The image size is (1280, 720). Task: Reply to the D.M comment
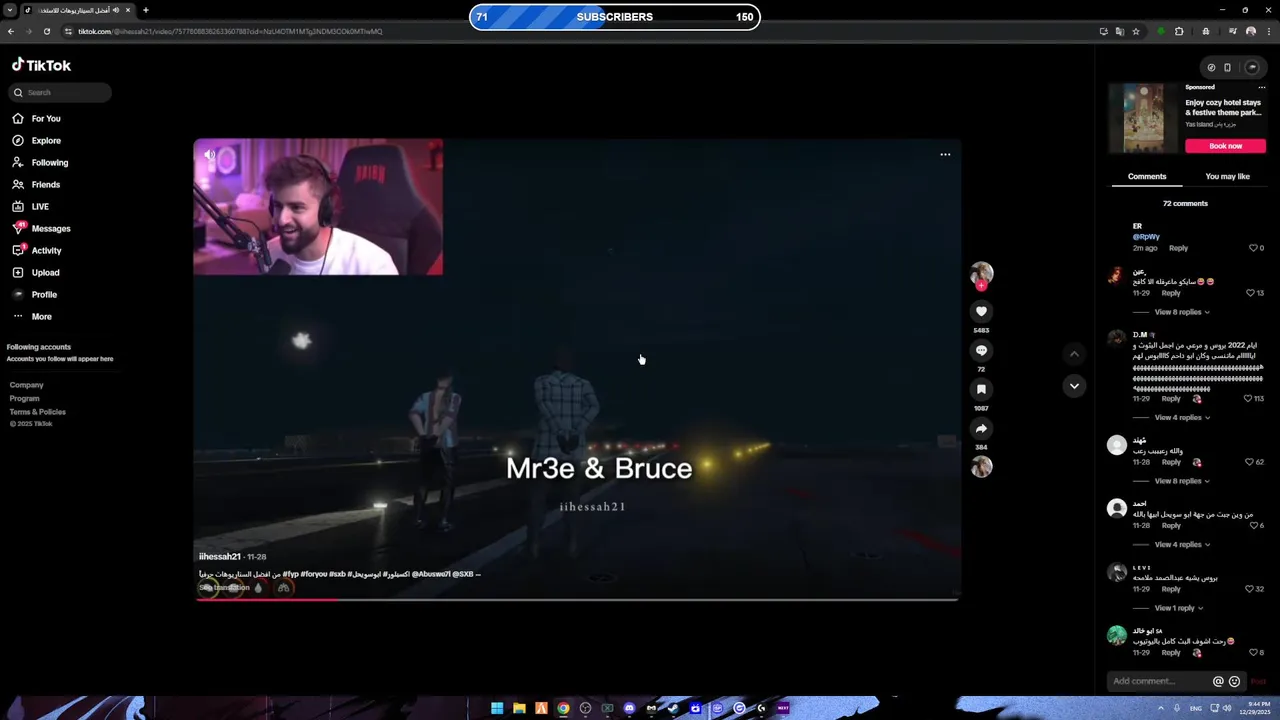pos(1171,399)
